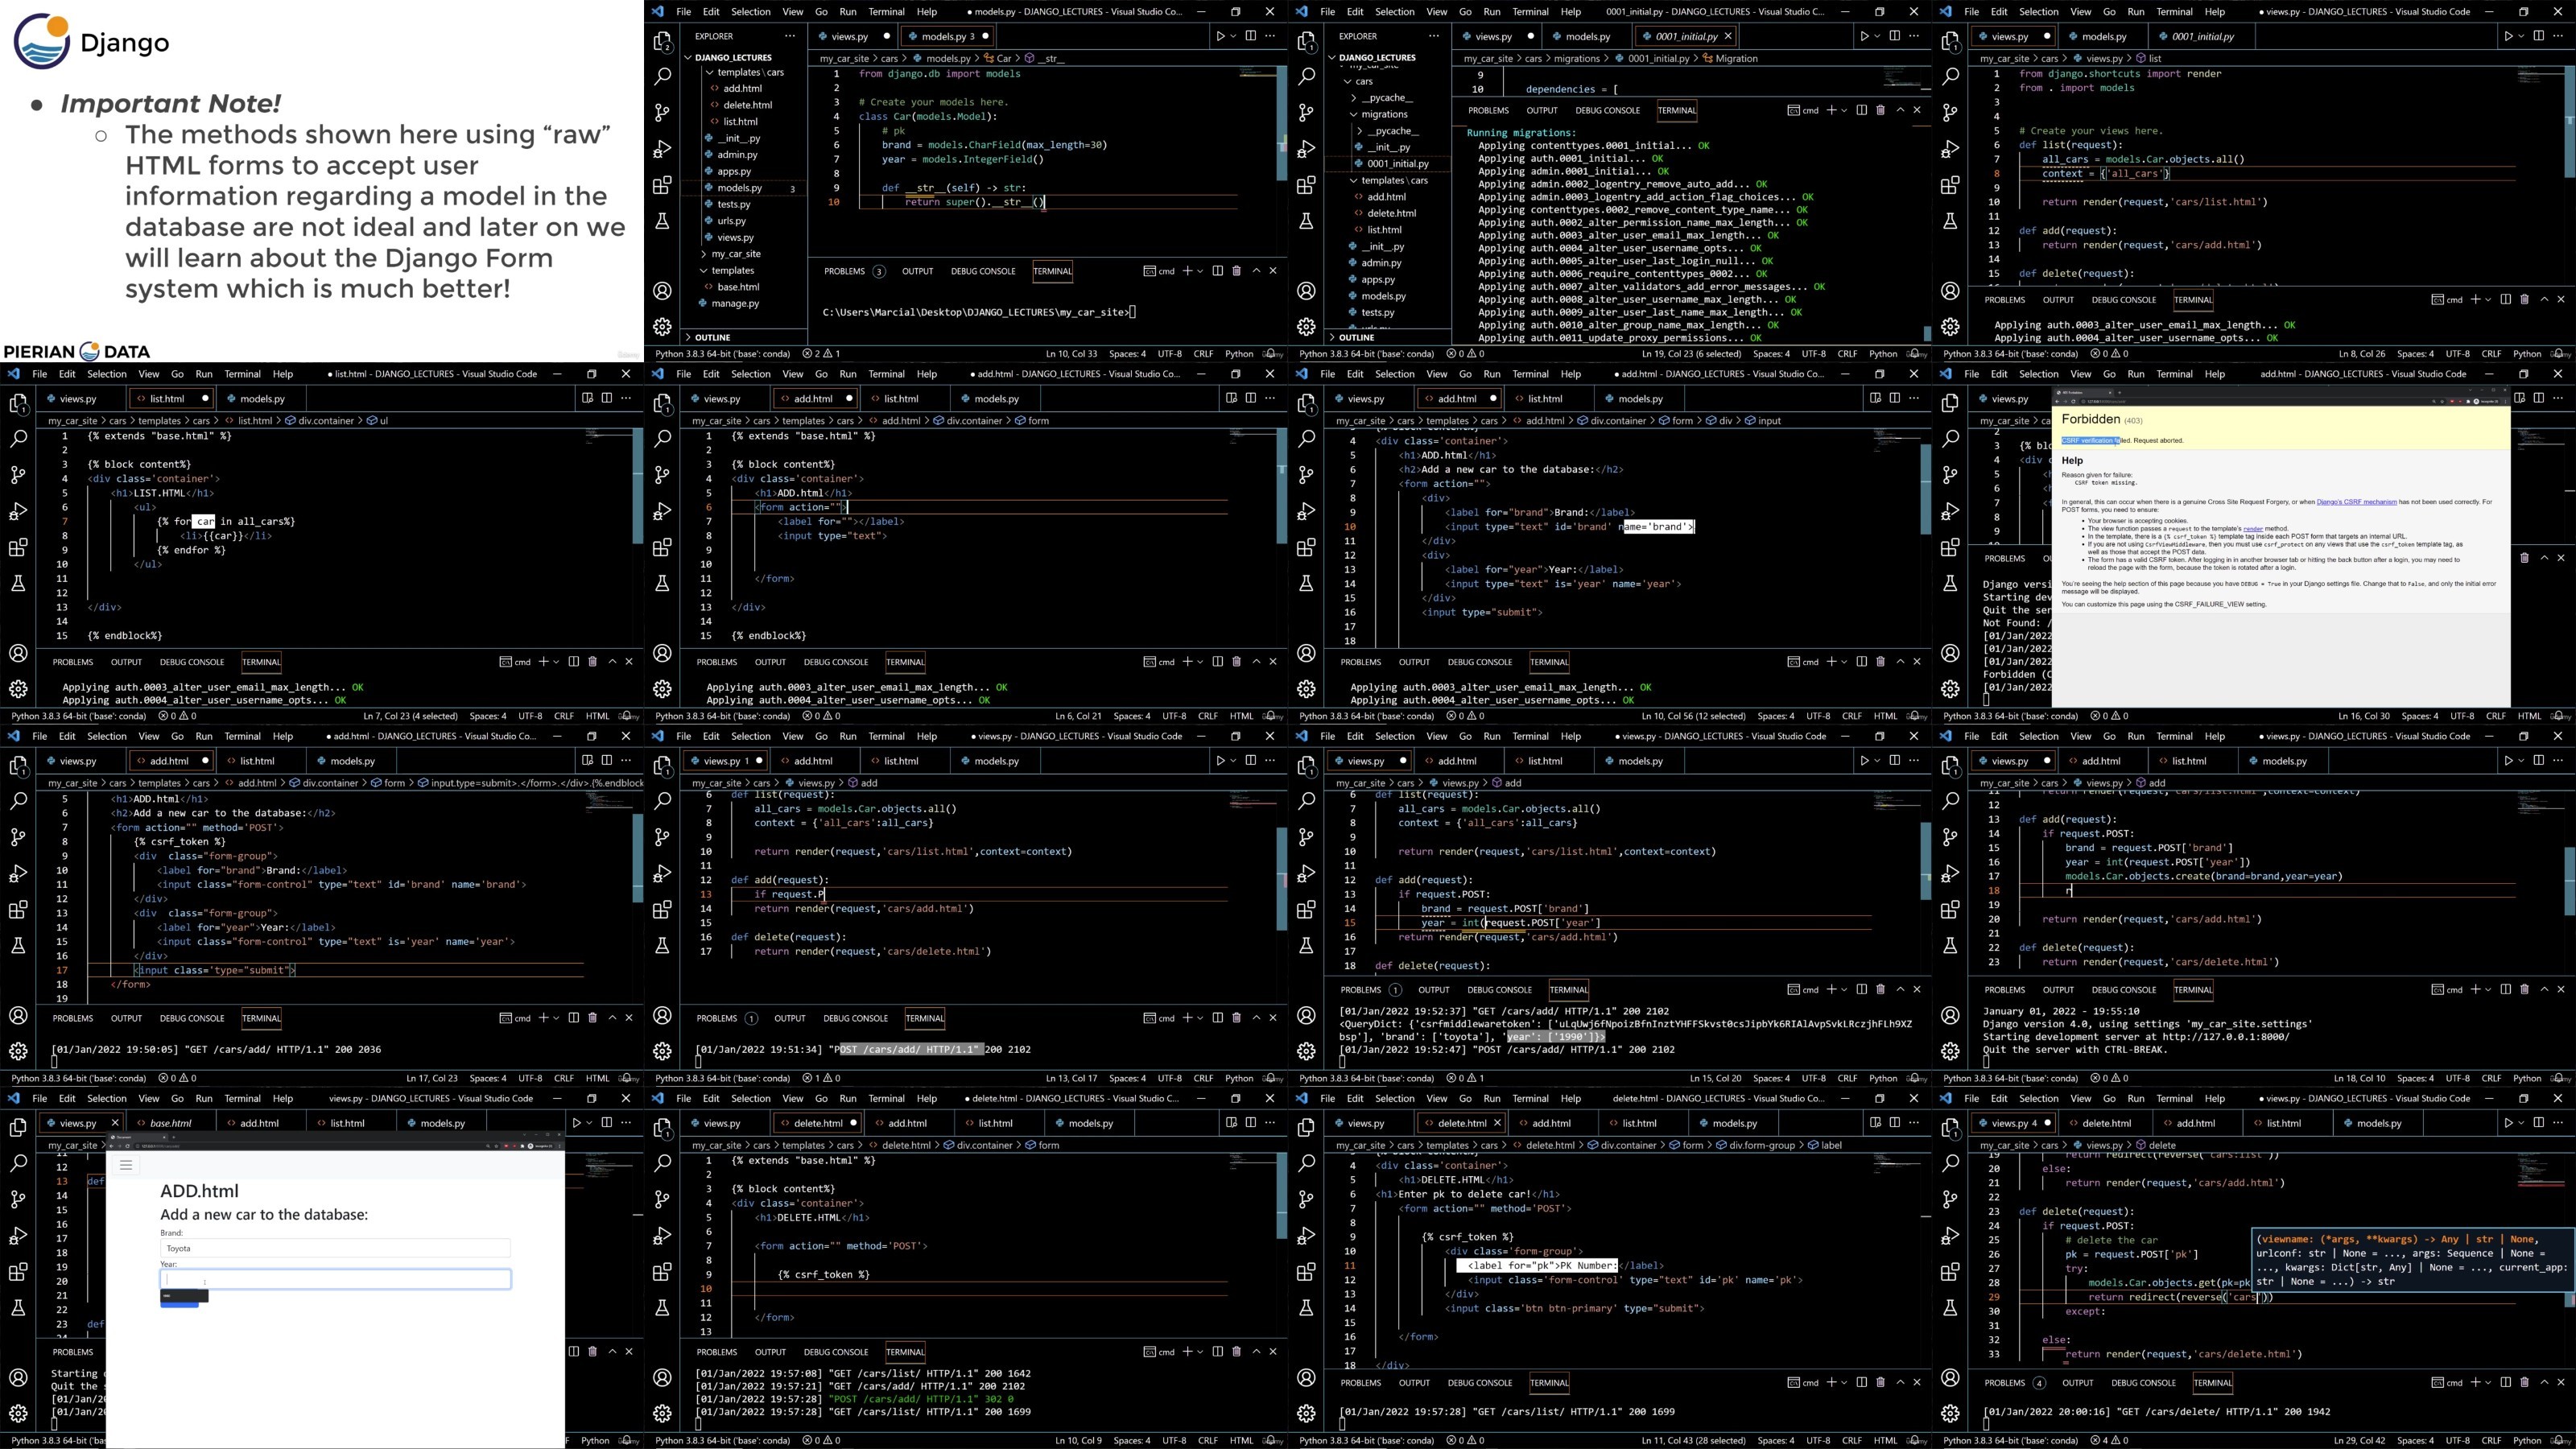
Task: Open Extensions icon in the models.py titled window
Action: (662, 185)
